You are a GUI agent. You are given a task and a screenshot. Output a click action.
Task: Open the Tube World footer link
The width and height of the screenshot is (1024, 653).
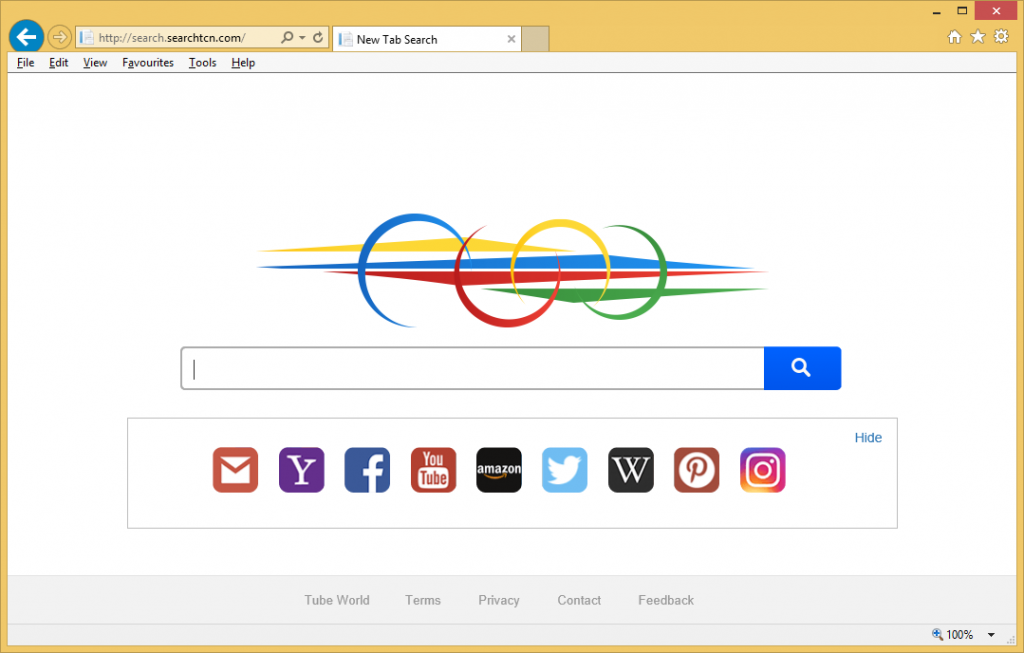[337, 600]
